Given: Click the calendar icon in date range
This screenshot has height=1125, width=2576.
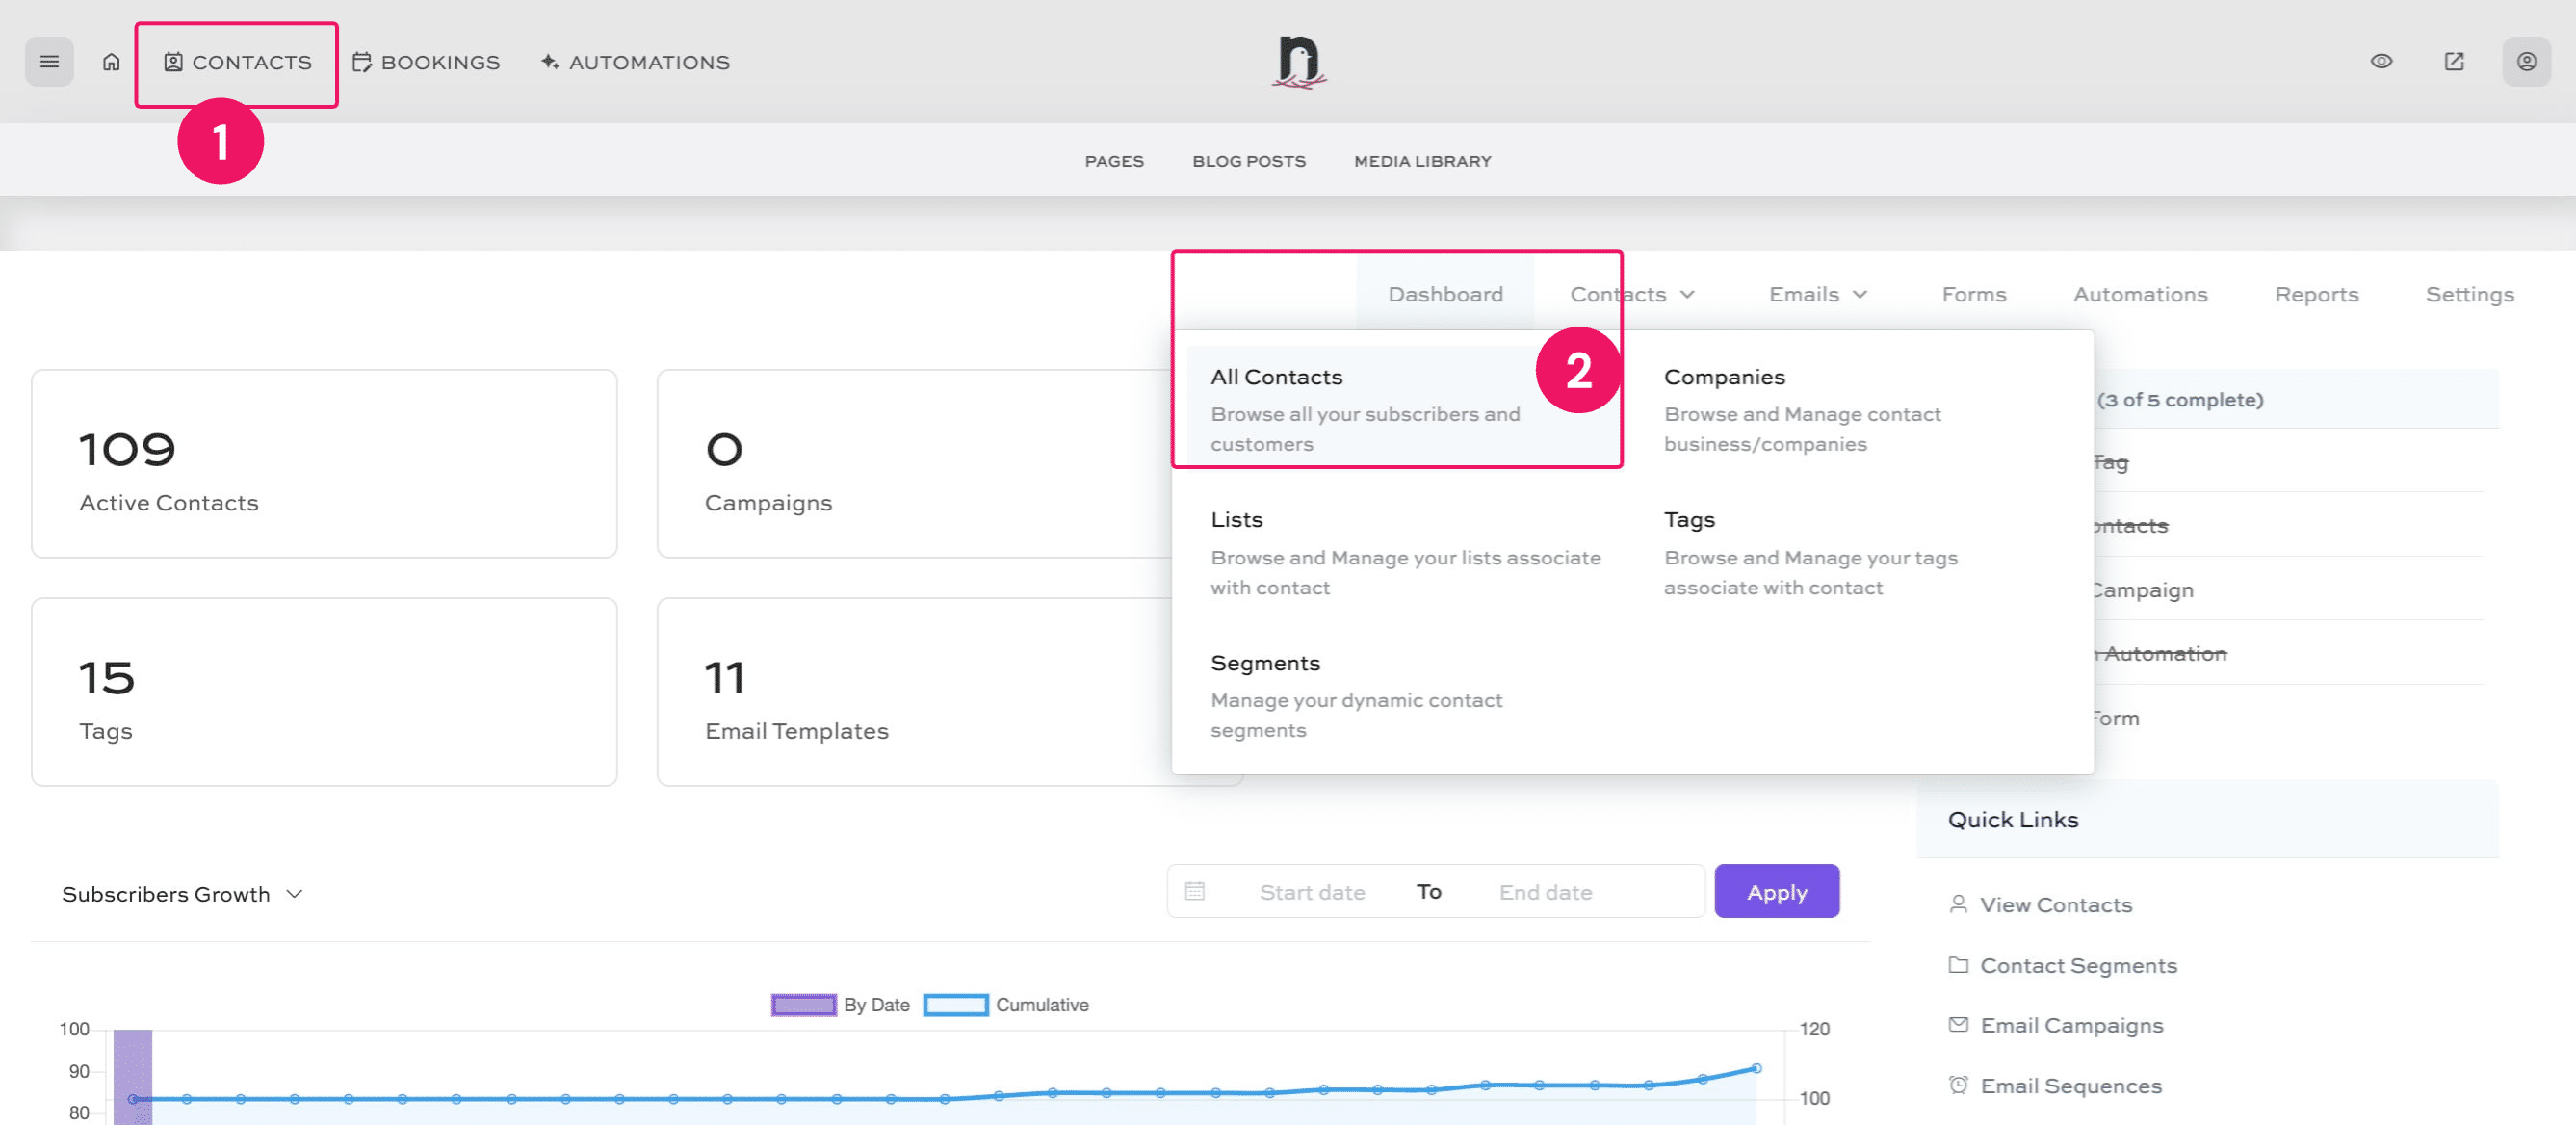Looking at the screenshot, I should point(1194,891).
